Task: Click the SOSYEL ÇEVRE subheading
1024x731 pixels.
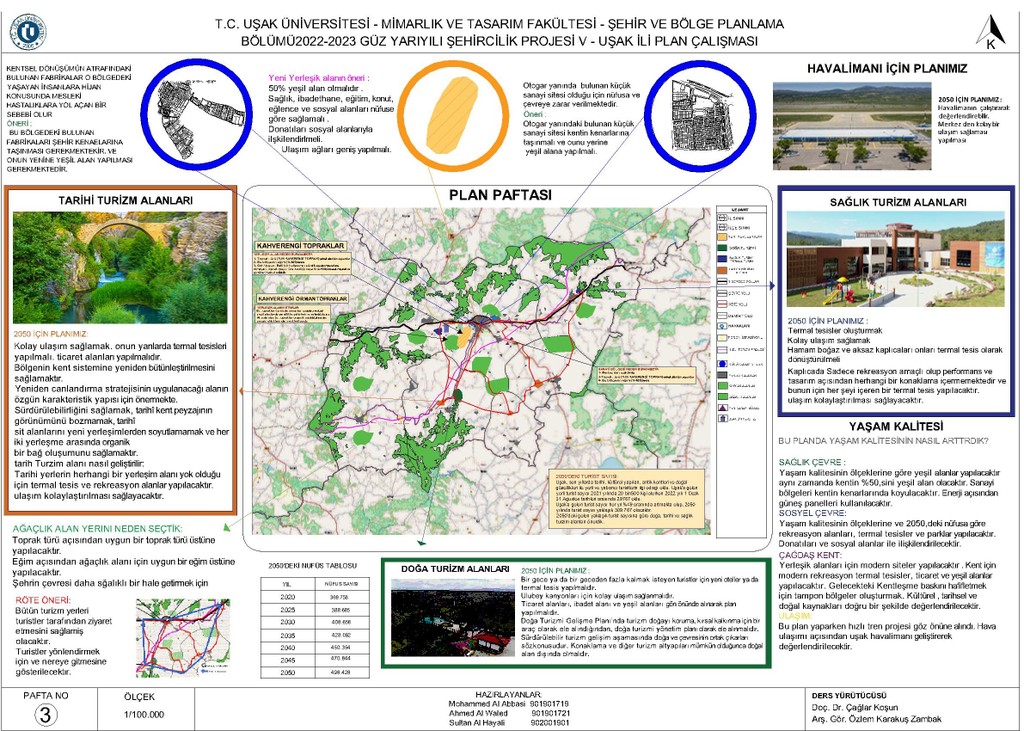Action: point(812,513)
